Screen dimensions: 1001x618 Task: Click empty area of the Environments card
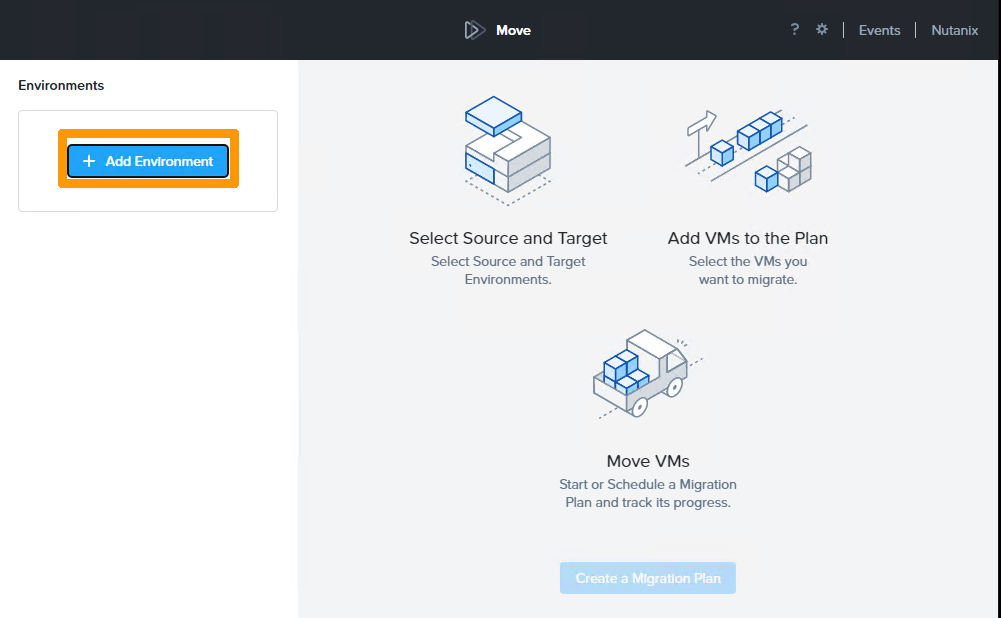tap(148, 199)
